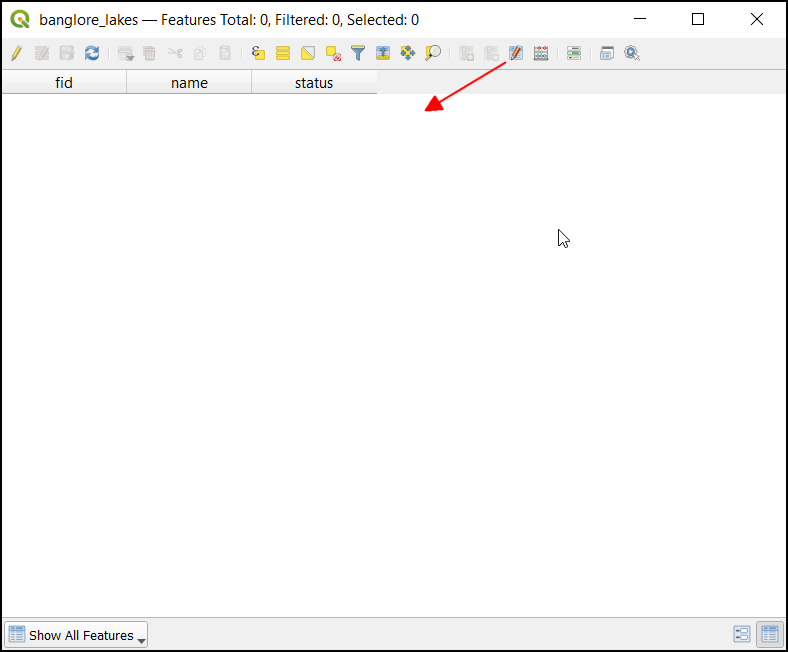
Task: Click the deselect all features icon
Action: tap(333, 53)
